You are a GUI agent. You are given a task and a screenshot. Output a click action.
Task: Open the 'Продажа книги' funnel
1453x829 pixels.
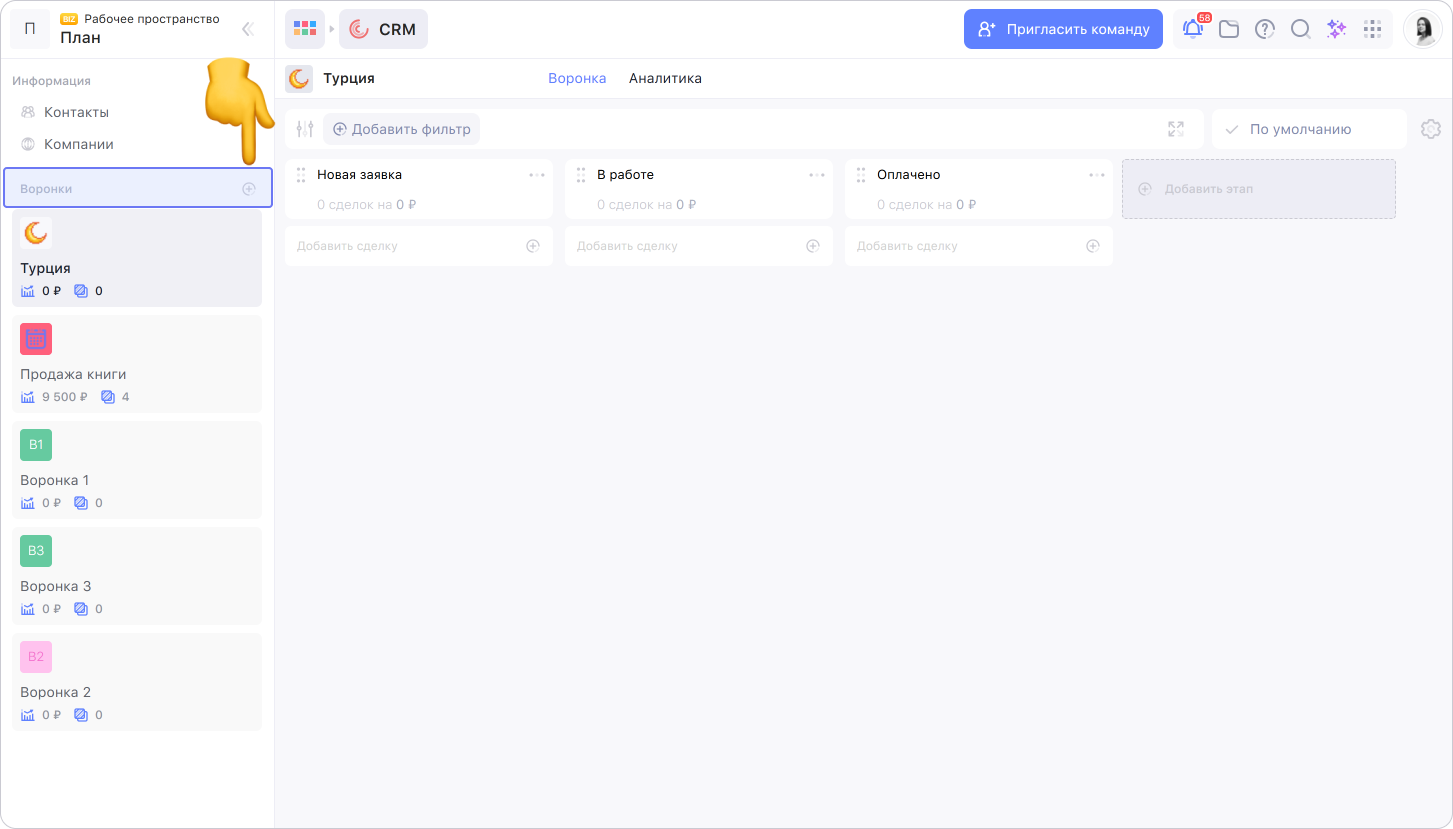click(x=137, y=364)
